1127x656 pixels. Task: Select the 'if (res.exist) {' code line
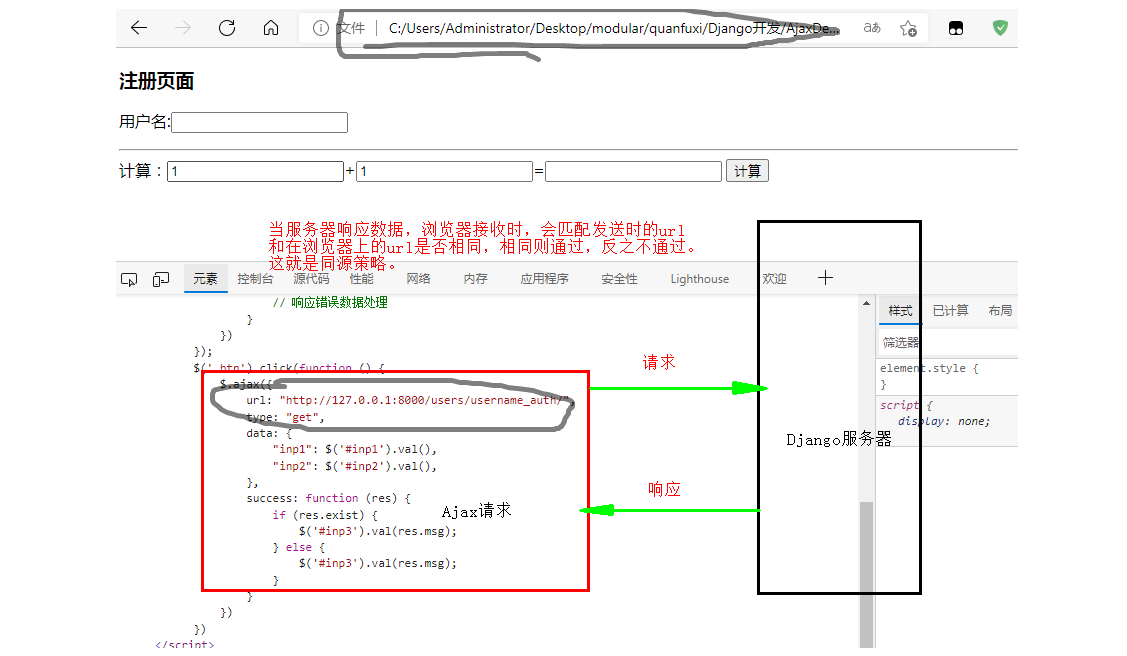coord(325,514)
